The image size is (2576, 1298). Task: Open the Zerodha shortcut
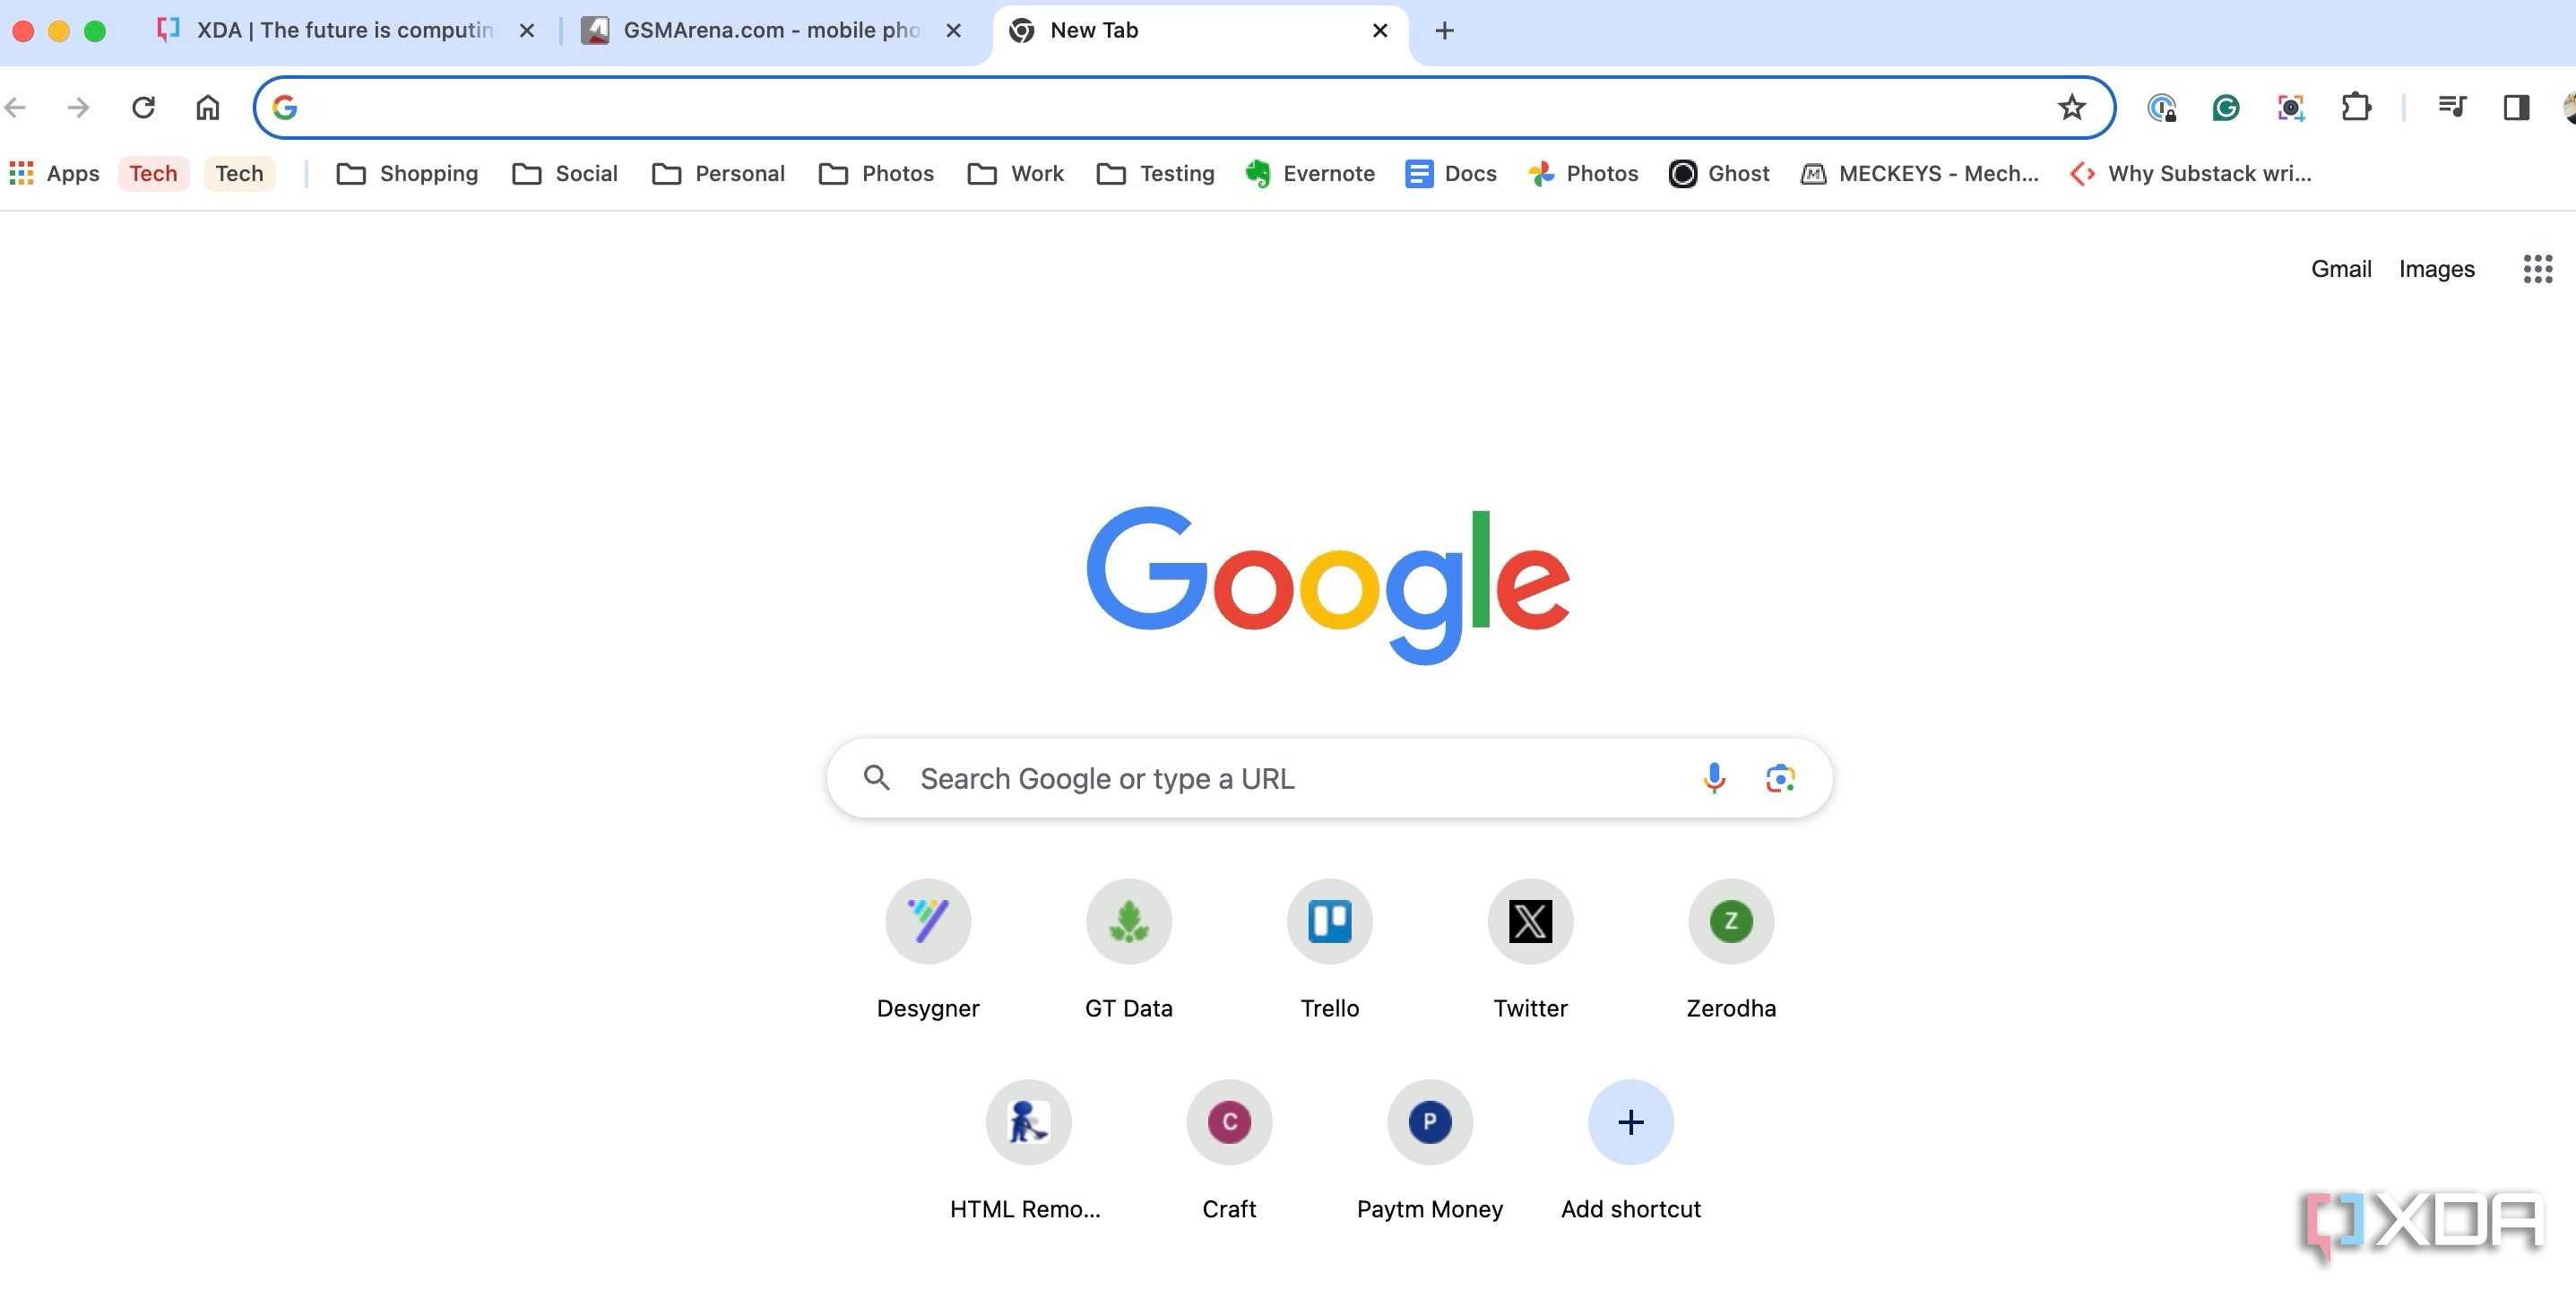coord(1731,949)
